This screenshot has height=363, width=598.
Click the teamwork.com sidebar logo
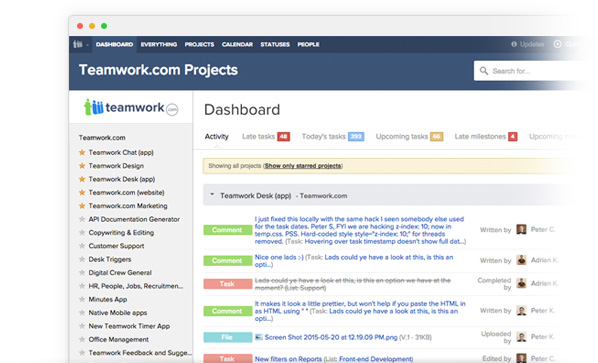pos(131,107)
